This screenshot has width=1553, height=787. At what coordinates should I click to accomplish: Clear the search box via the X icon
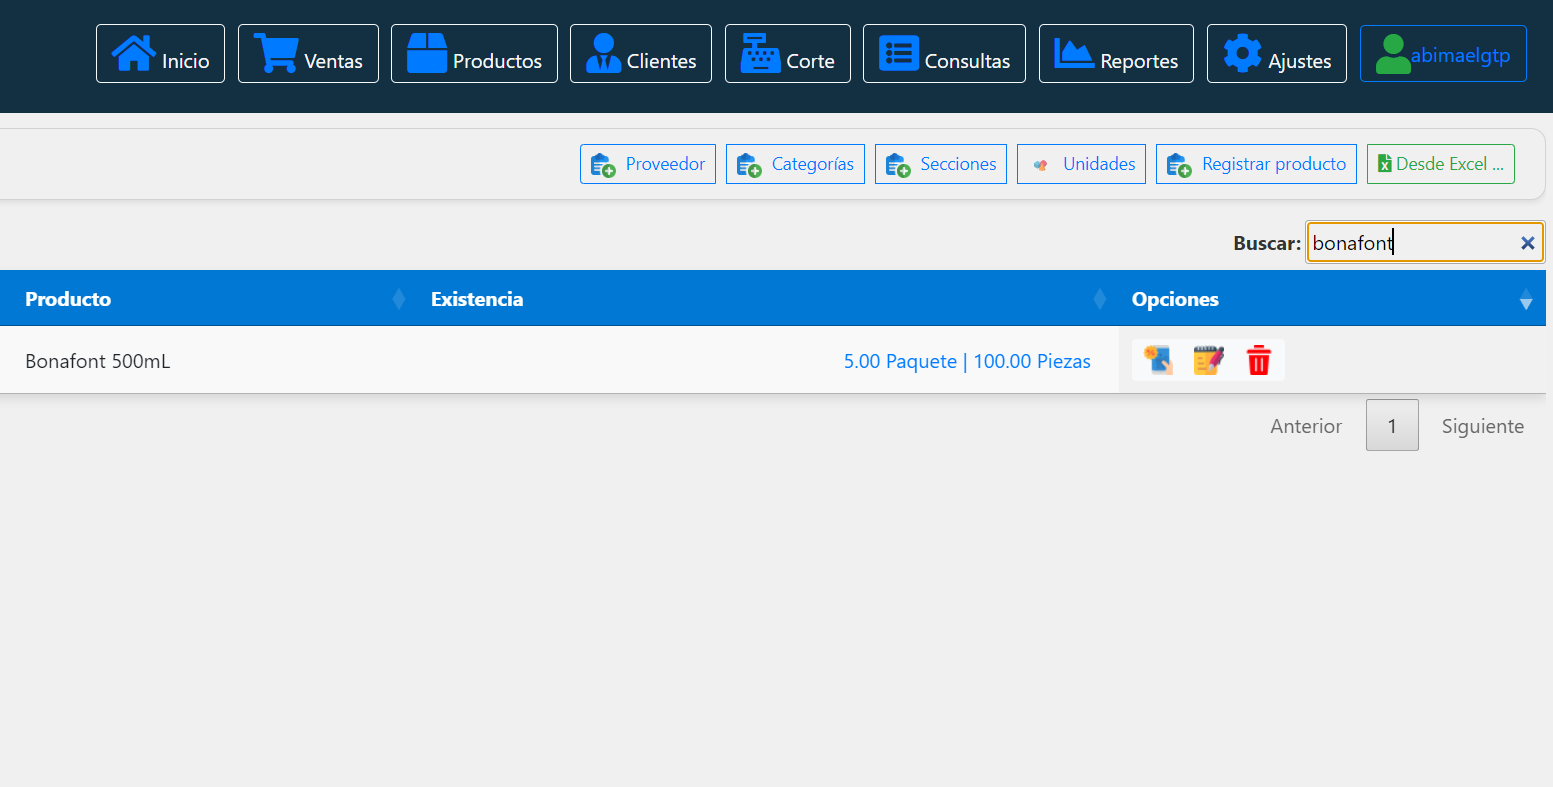(1527, 242)
